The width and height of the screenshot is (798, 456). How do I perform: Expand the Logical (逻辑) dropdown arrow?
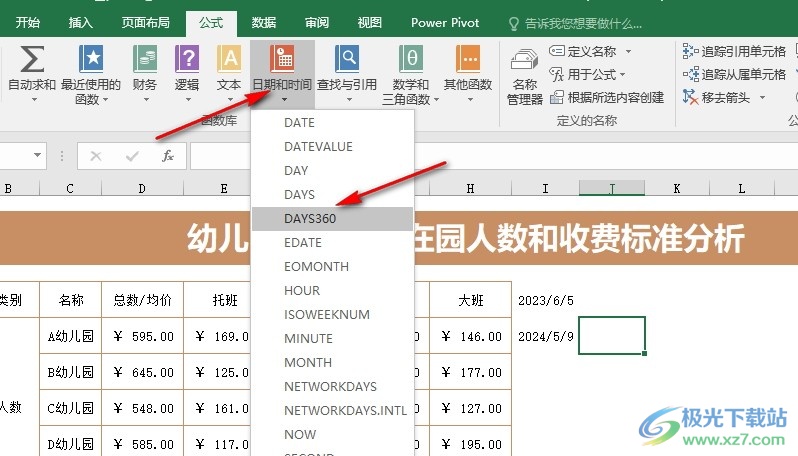coord(188,99)
